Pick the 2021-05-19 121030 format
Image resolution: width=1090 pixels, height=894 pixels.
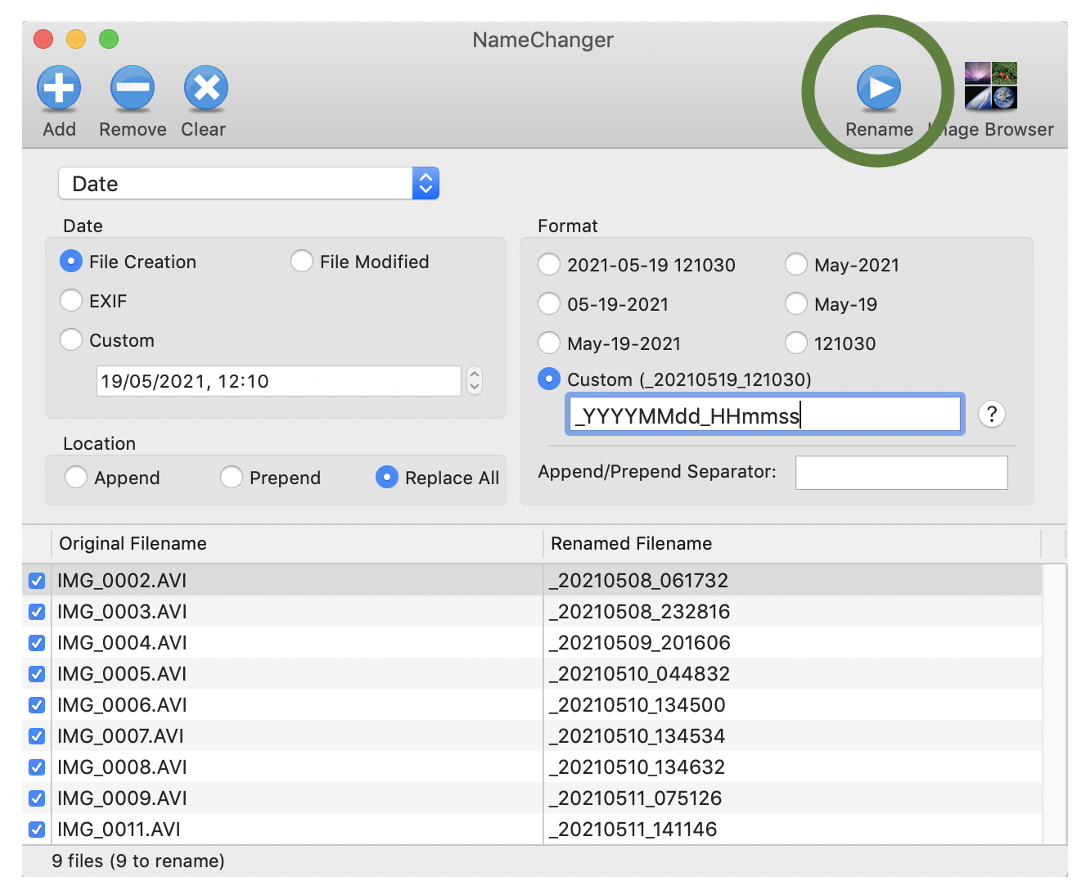click(x=548, y=264)
